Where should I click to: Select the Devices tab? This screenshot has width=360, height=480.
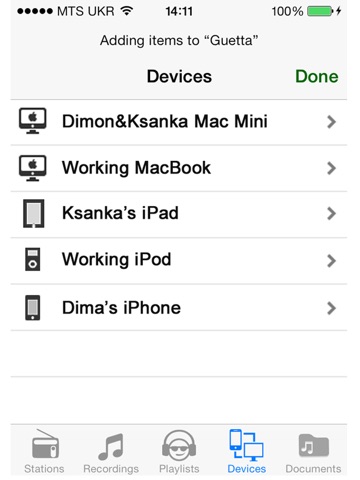click(x=247, y=451)
